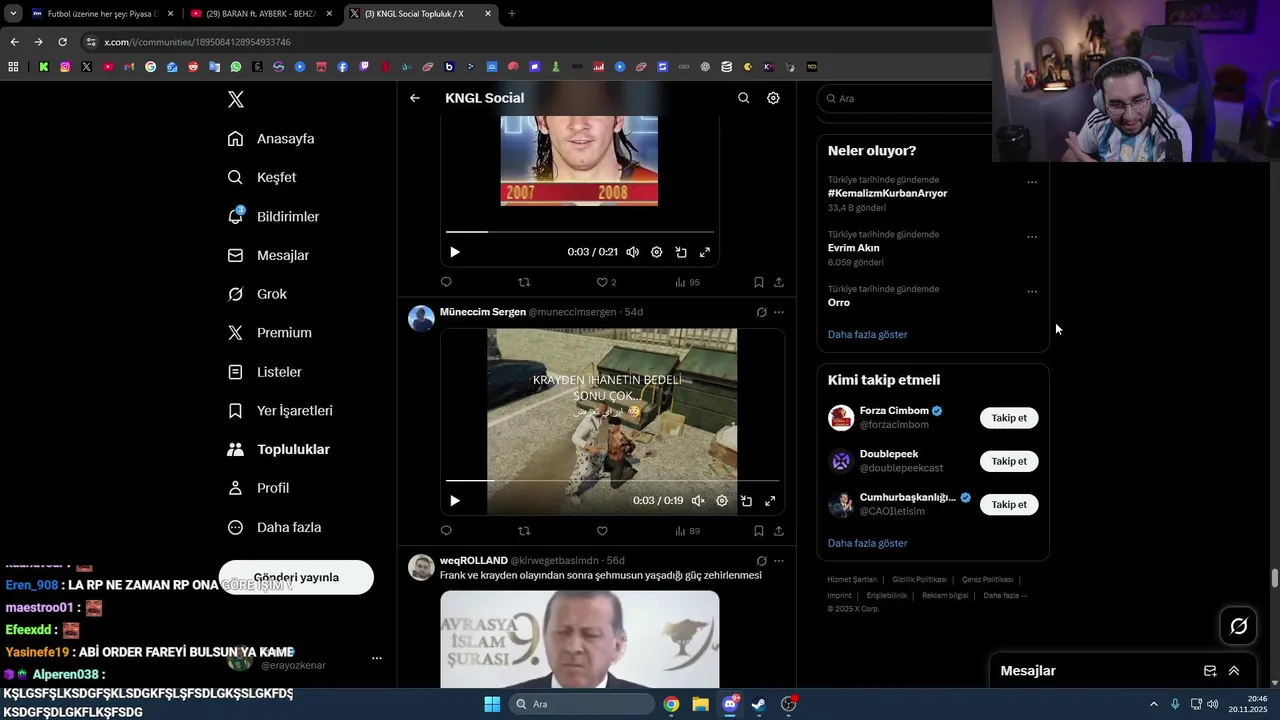
Task: Bookmark the post with 95 views
Action: pyautogui.click(x=759, y=283)
